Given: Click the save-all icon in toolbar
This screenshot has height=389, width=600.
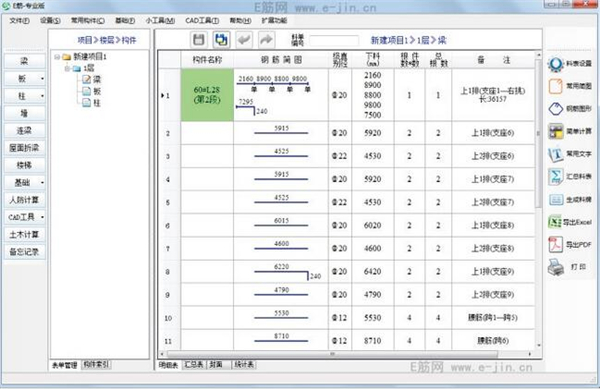Looking at the screenshot, I should (x=221, y=39).
